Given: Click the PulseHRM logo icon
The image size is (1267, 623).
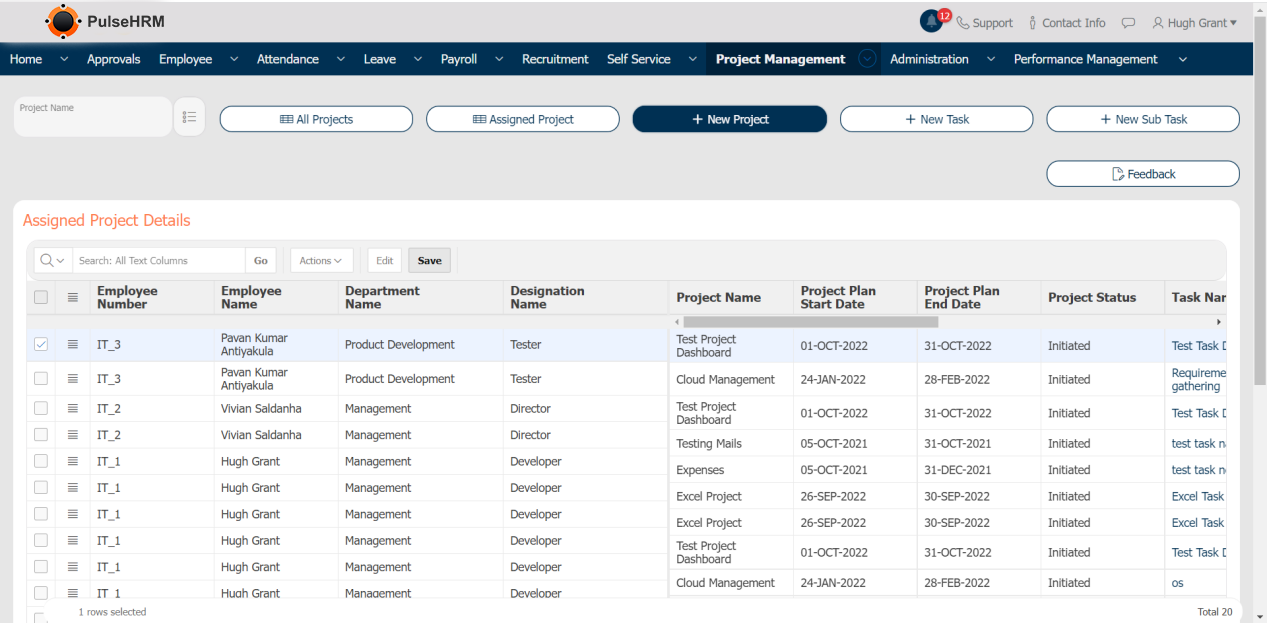Looking at the screenshot, I should point(63,21).
